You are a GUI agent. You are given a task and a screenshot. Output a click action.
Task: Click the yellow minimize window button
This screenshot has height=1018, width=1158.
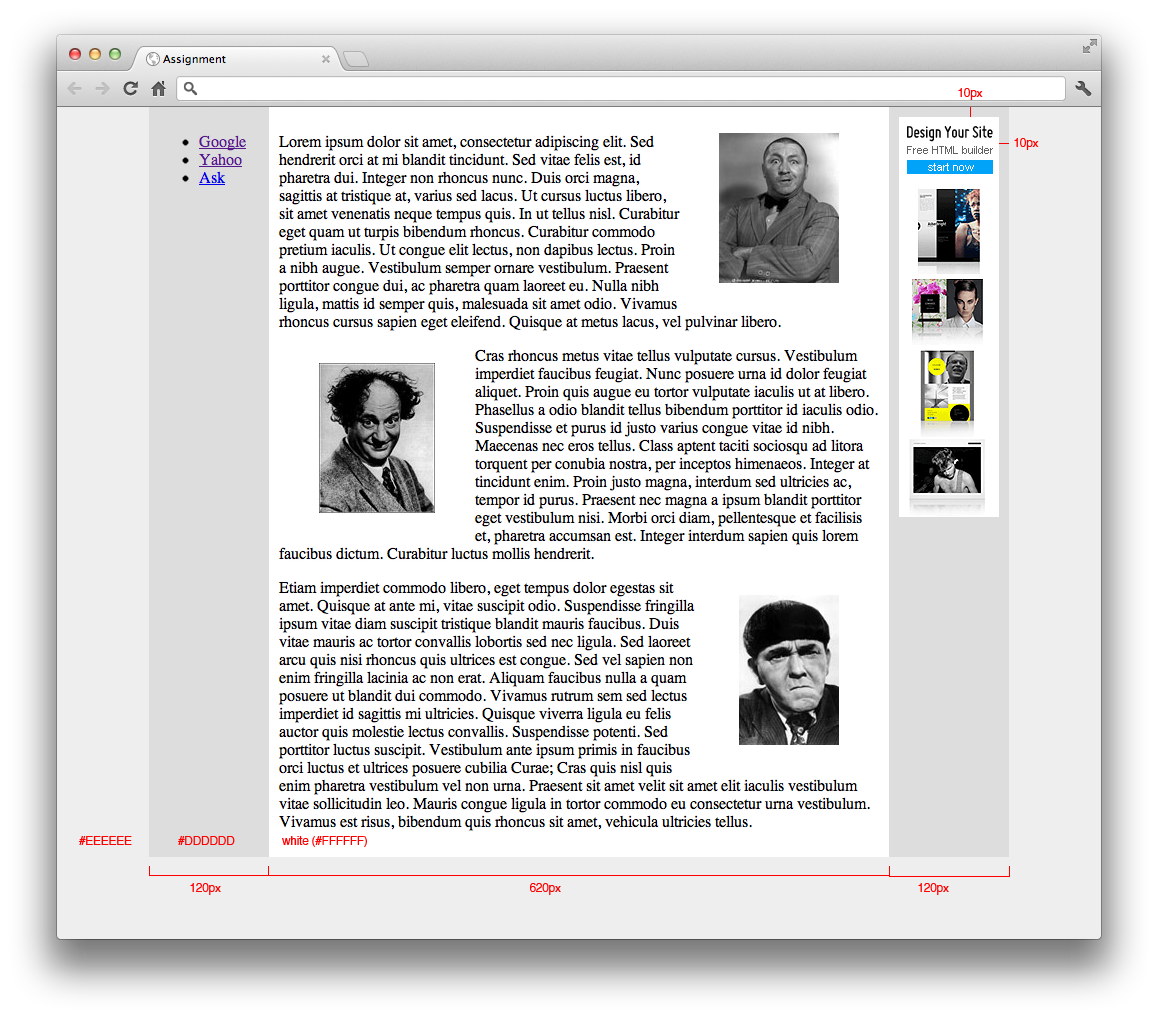[x=95, y=54]
